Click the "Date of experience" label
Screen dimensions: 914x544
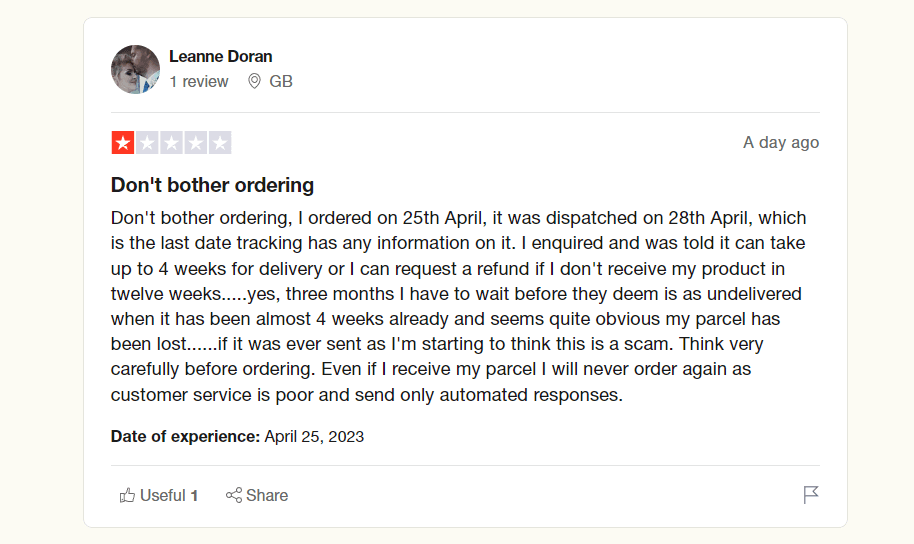[x=185, y=436]
